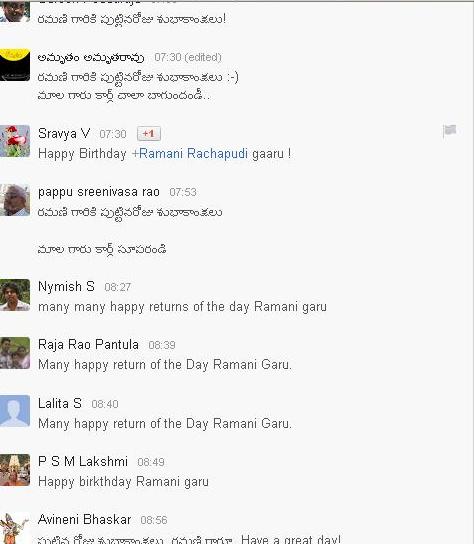Click the +1 button beside Sravya V
The height and width of the screenshot is (544, 474).
click(x=149, y=134)
